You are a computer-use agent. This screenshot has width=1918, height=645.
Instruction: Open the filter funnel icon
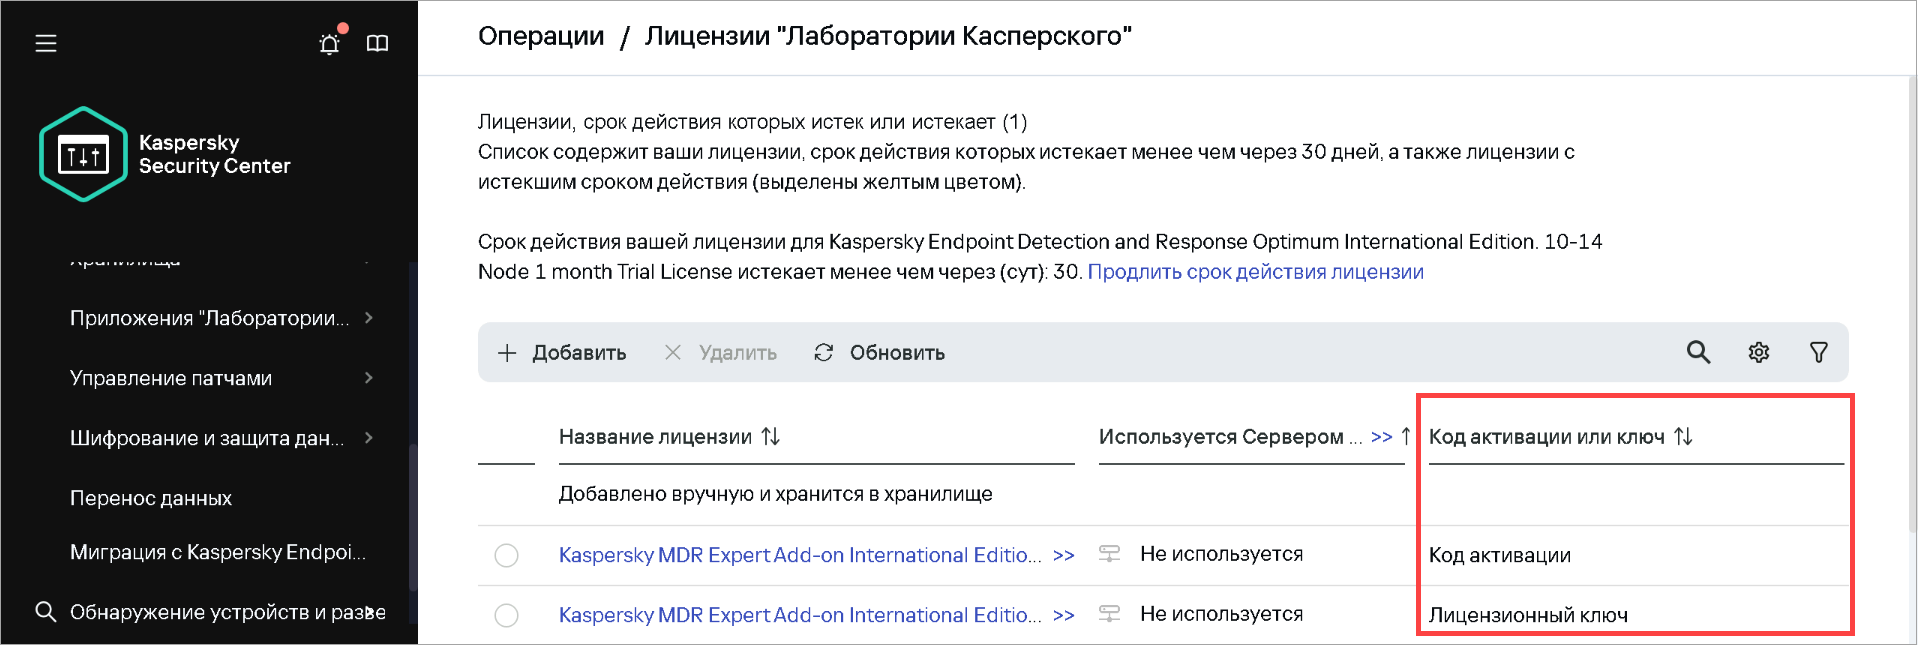point(1819,352)
